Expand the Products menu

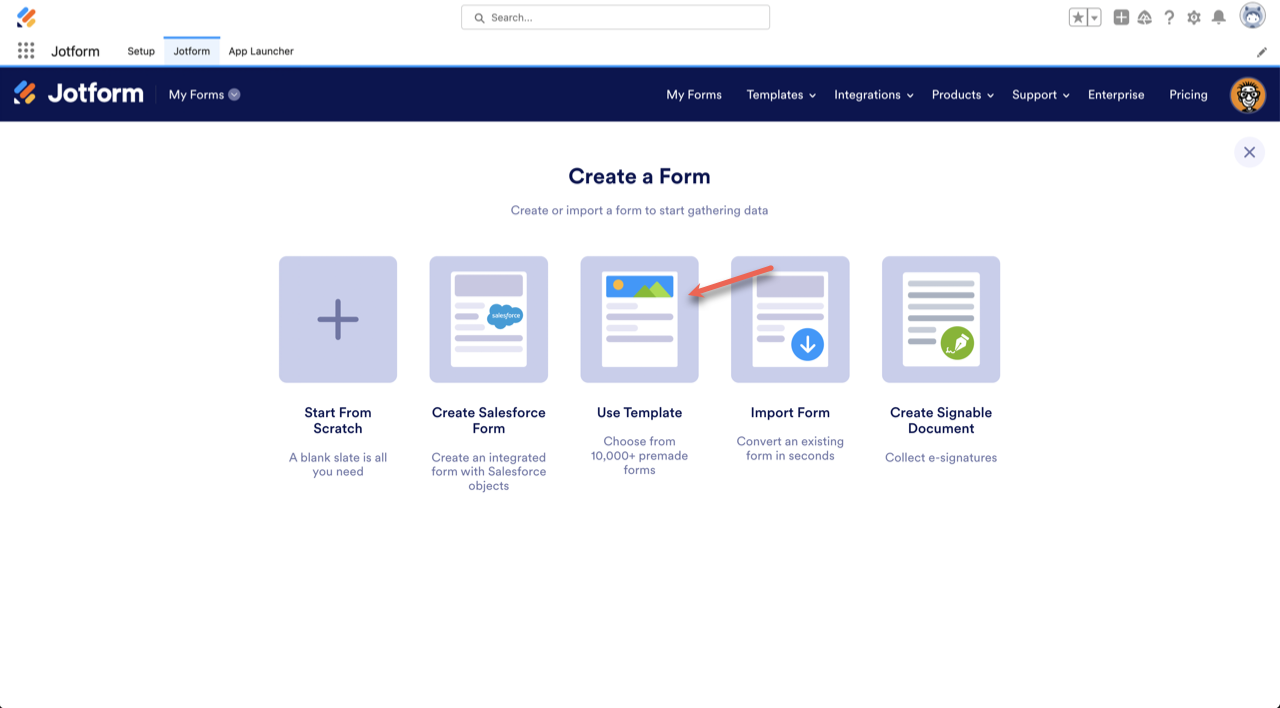[962, 94]
